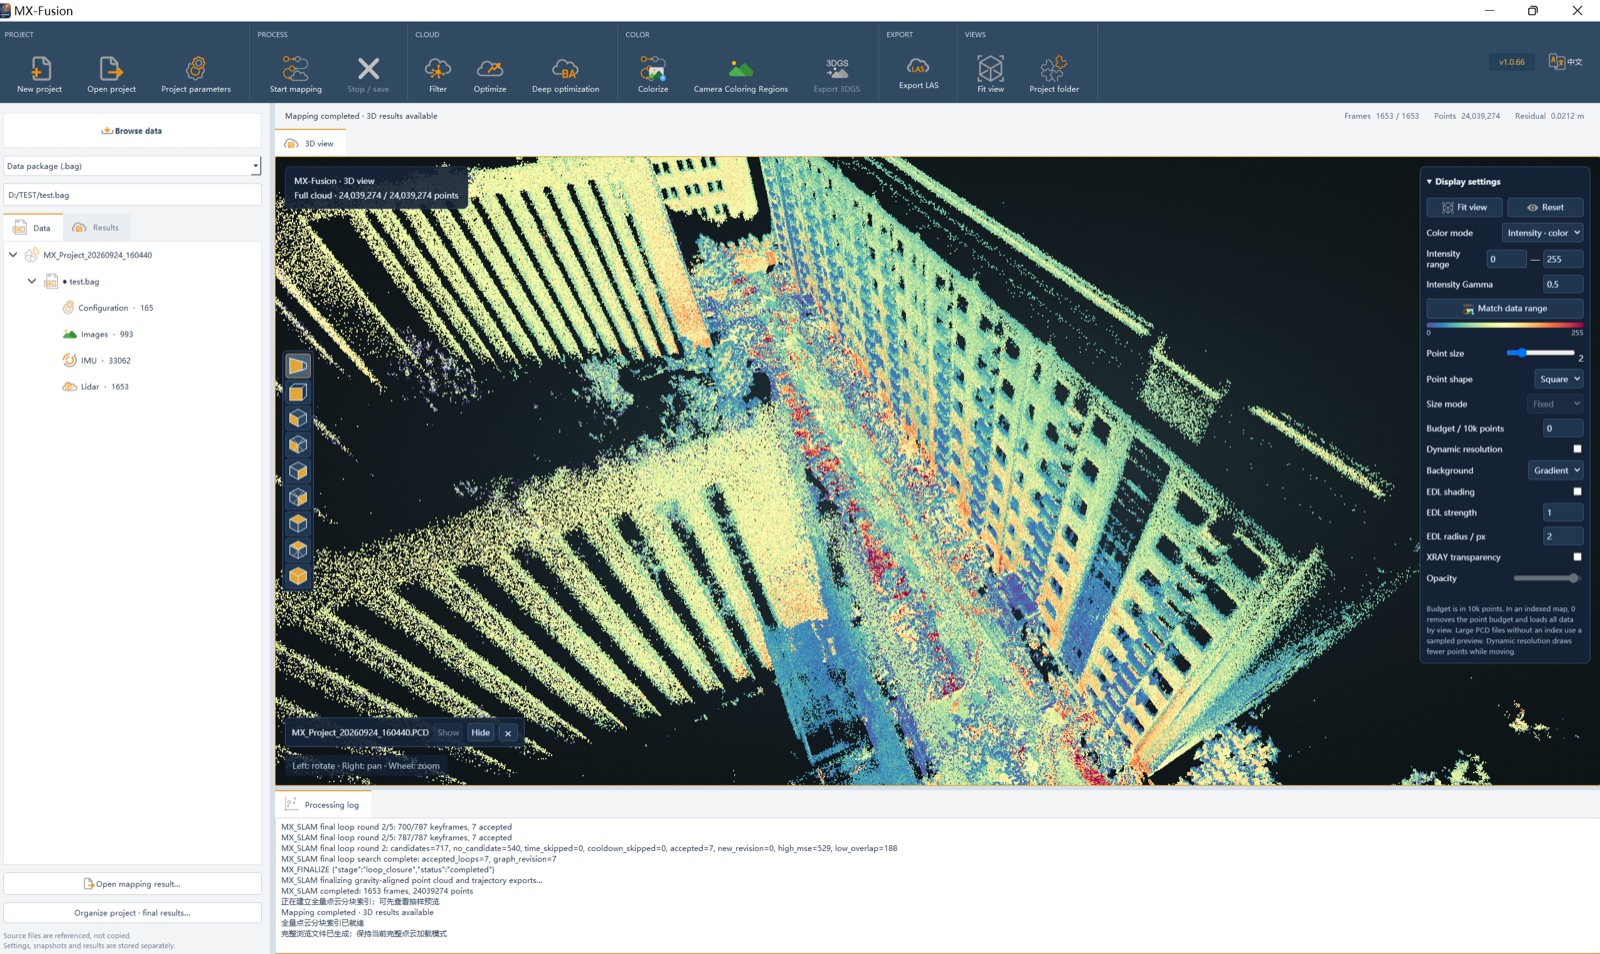Screen dimensions: 1600x954
Task: Open the Color mode dropdown
Action: tap(1543, 233)
